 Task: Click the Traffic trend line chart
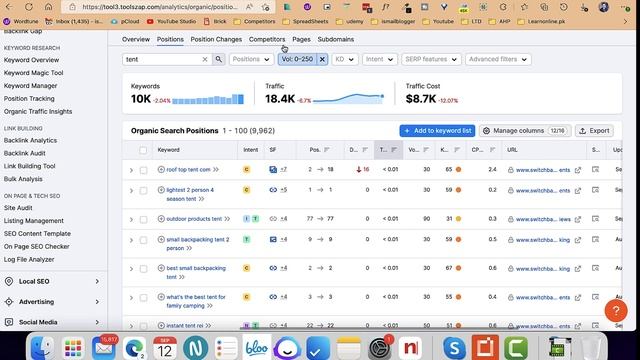(349, 98)
